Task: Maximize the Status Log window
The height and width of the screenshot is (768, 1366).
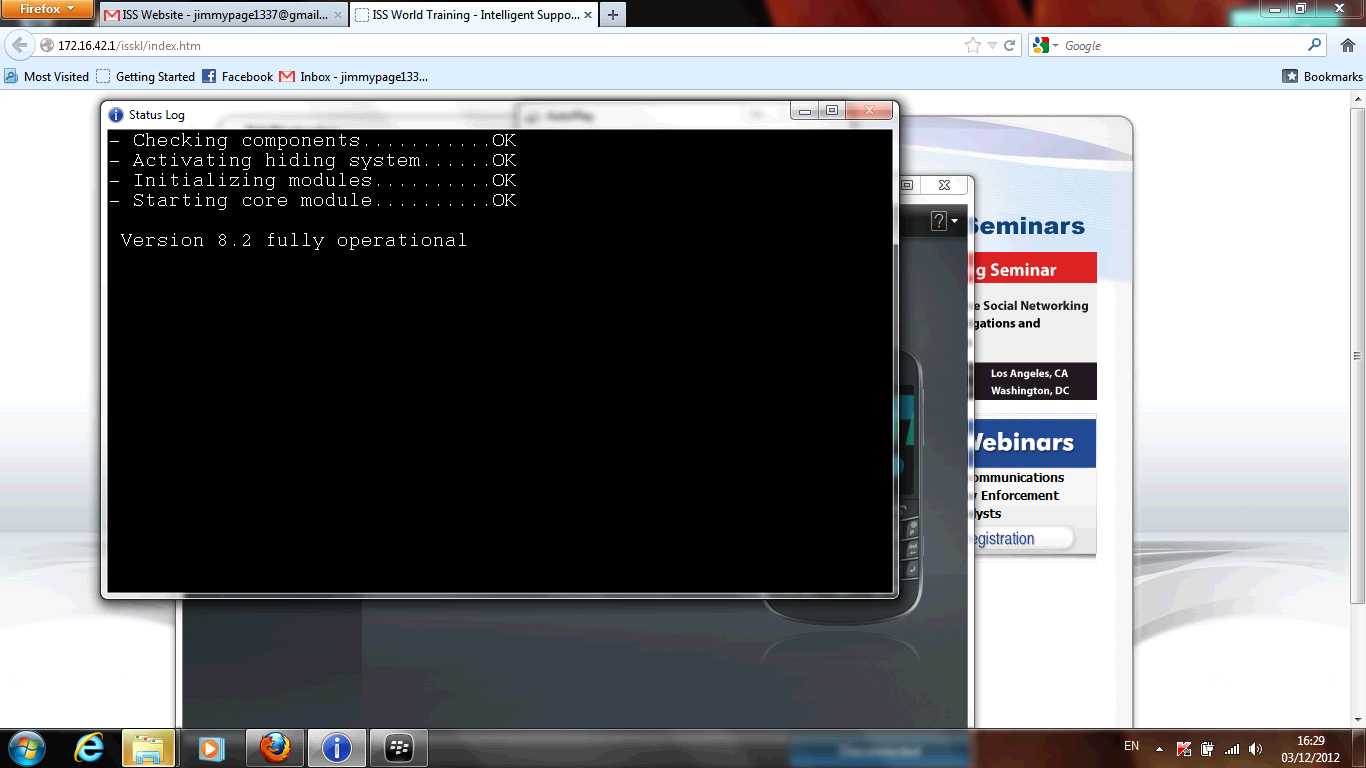Action: point(831,110)
